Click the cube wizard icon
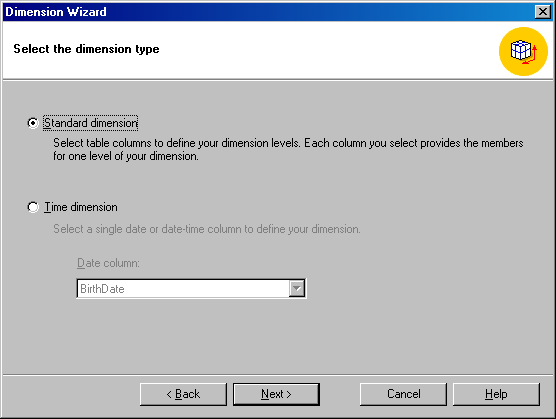This screenshot has height=419, width=556. pos(523,52)
